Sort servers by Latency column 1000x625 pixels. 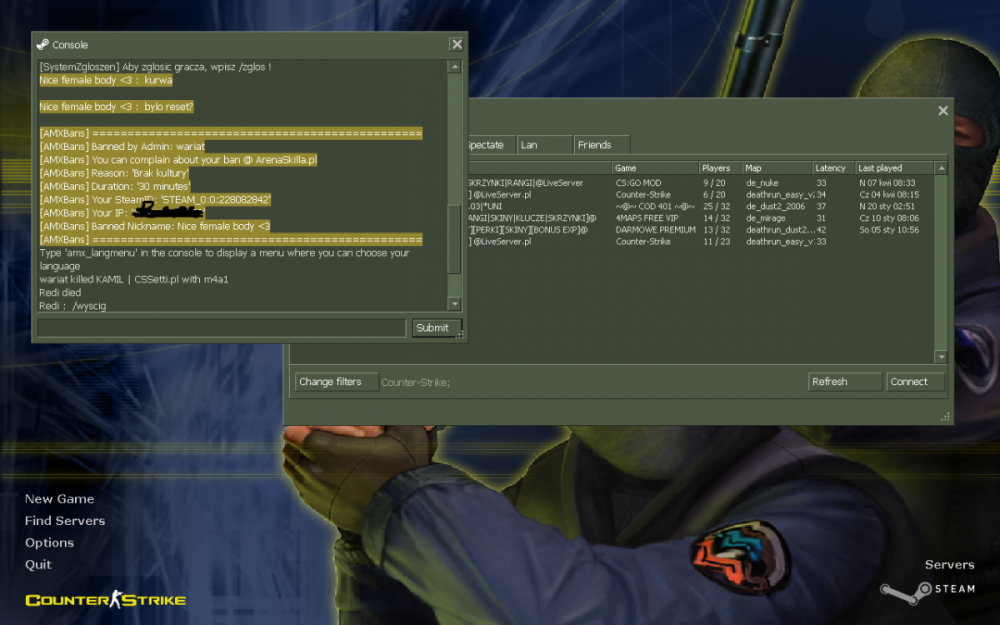[x=833, y=168]
